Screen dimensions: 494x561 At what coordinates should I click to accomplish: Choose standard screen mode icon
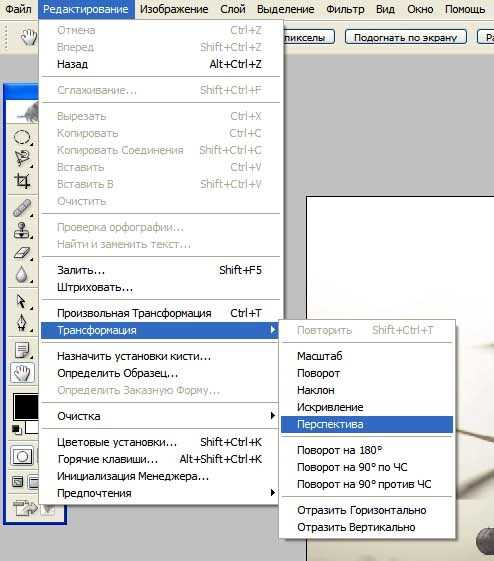click(17, 482)
